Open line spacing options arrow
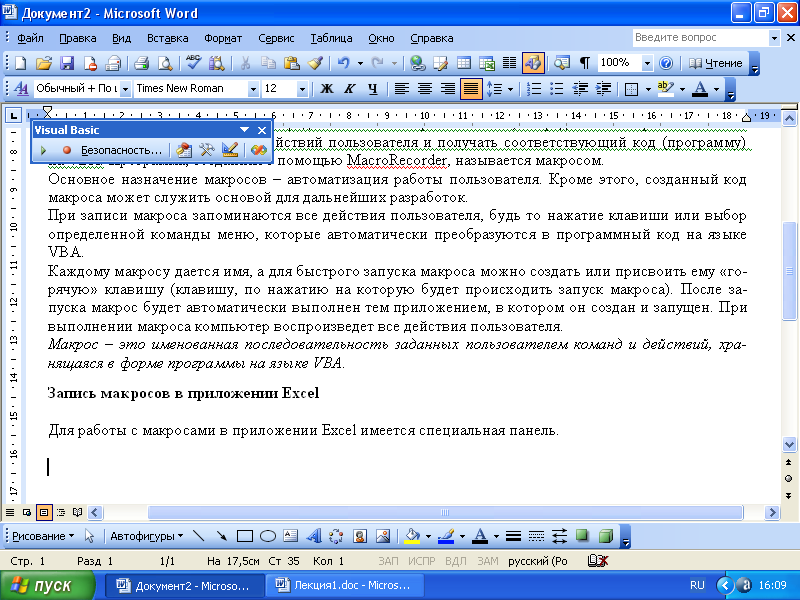This screenshot has height=600, width=800. click(510, 89)
